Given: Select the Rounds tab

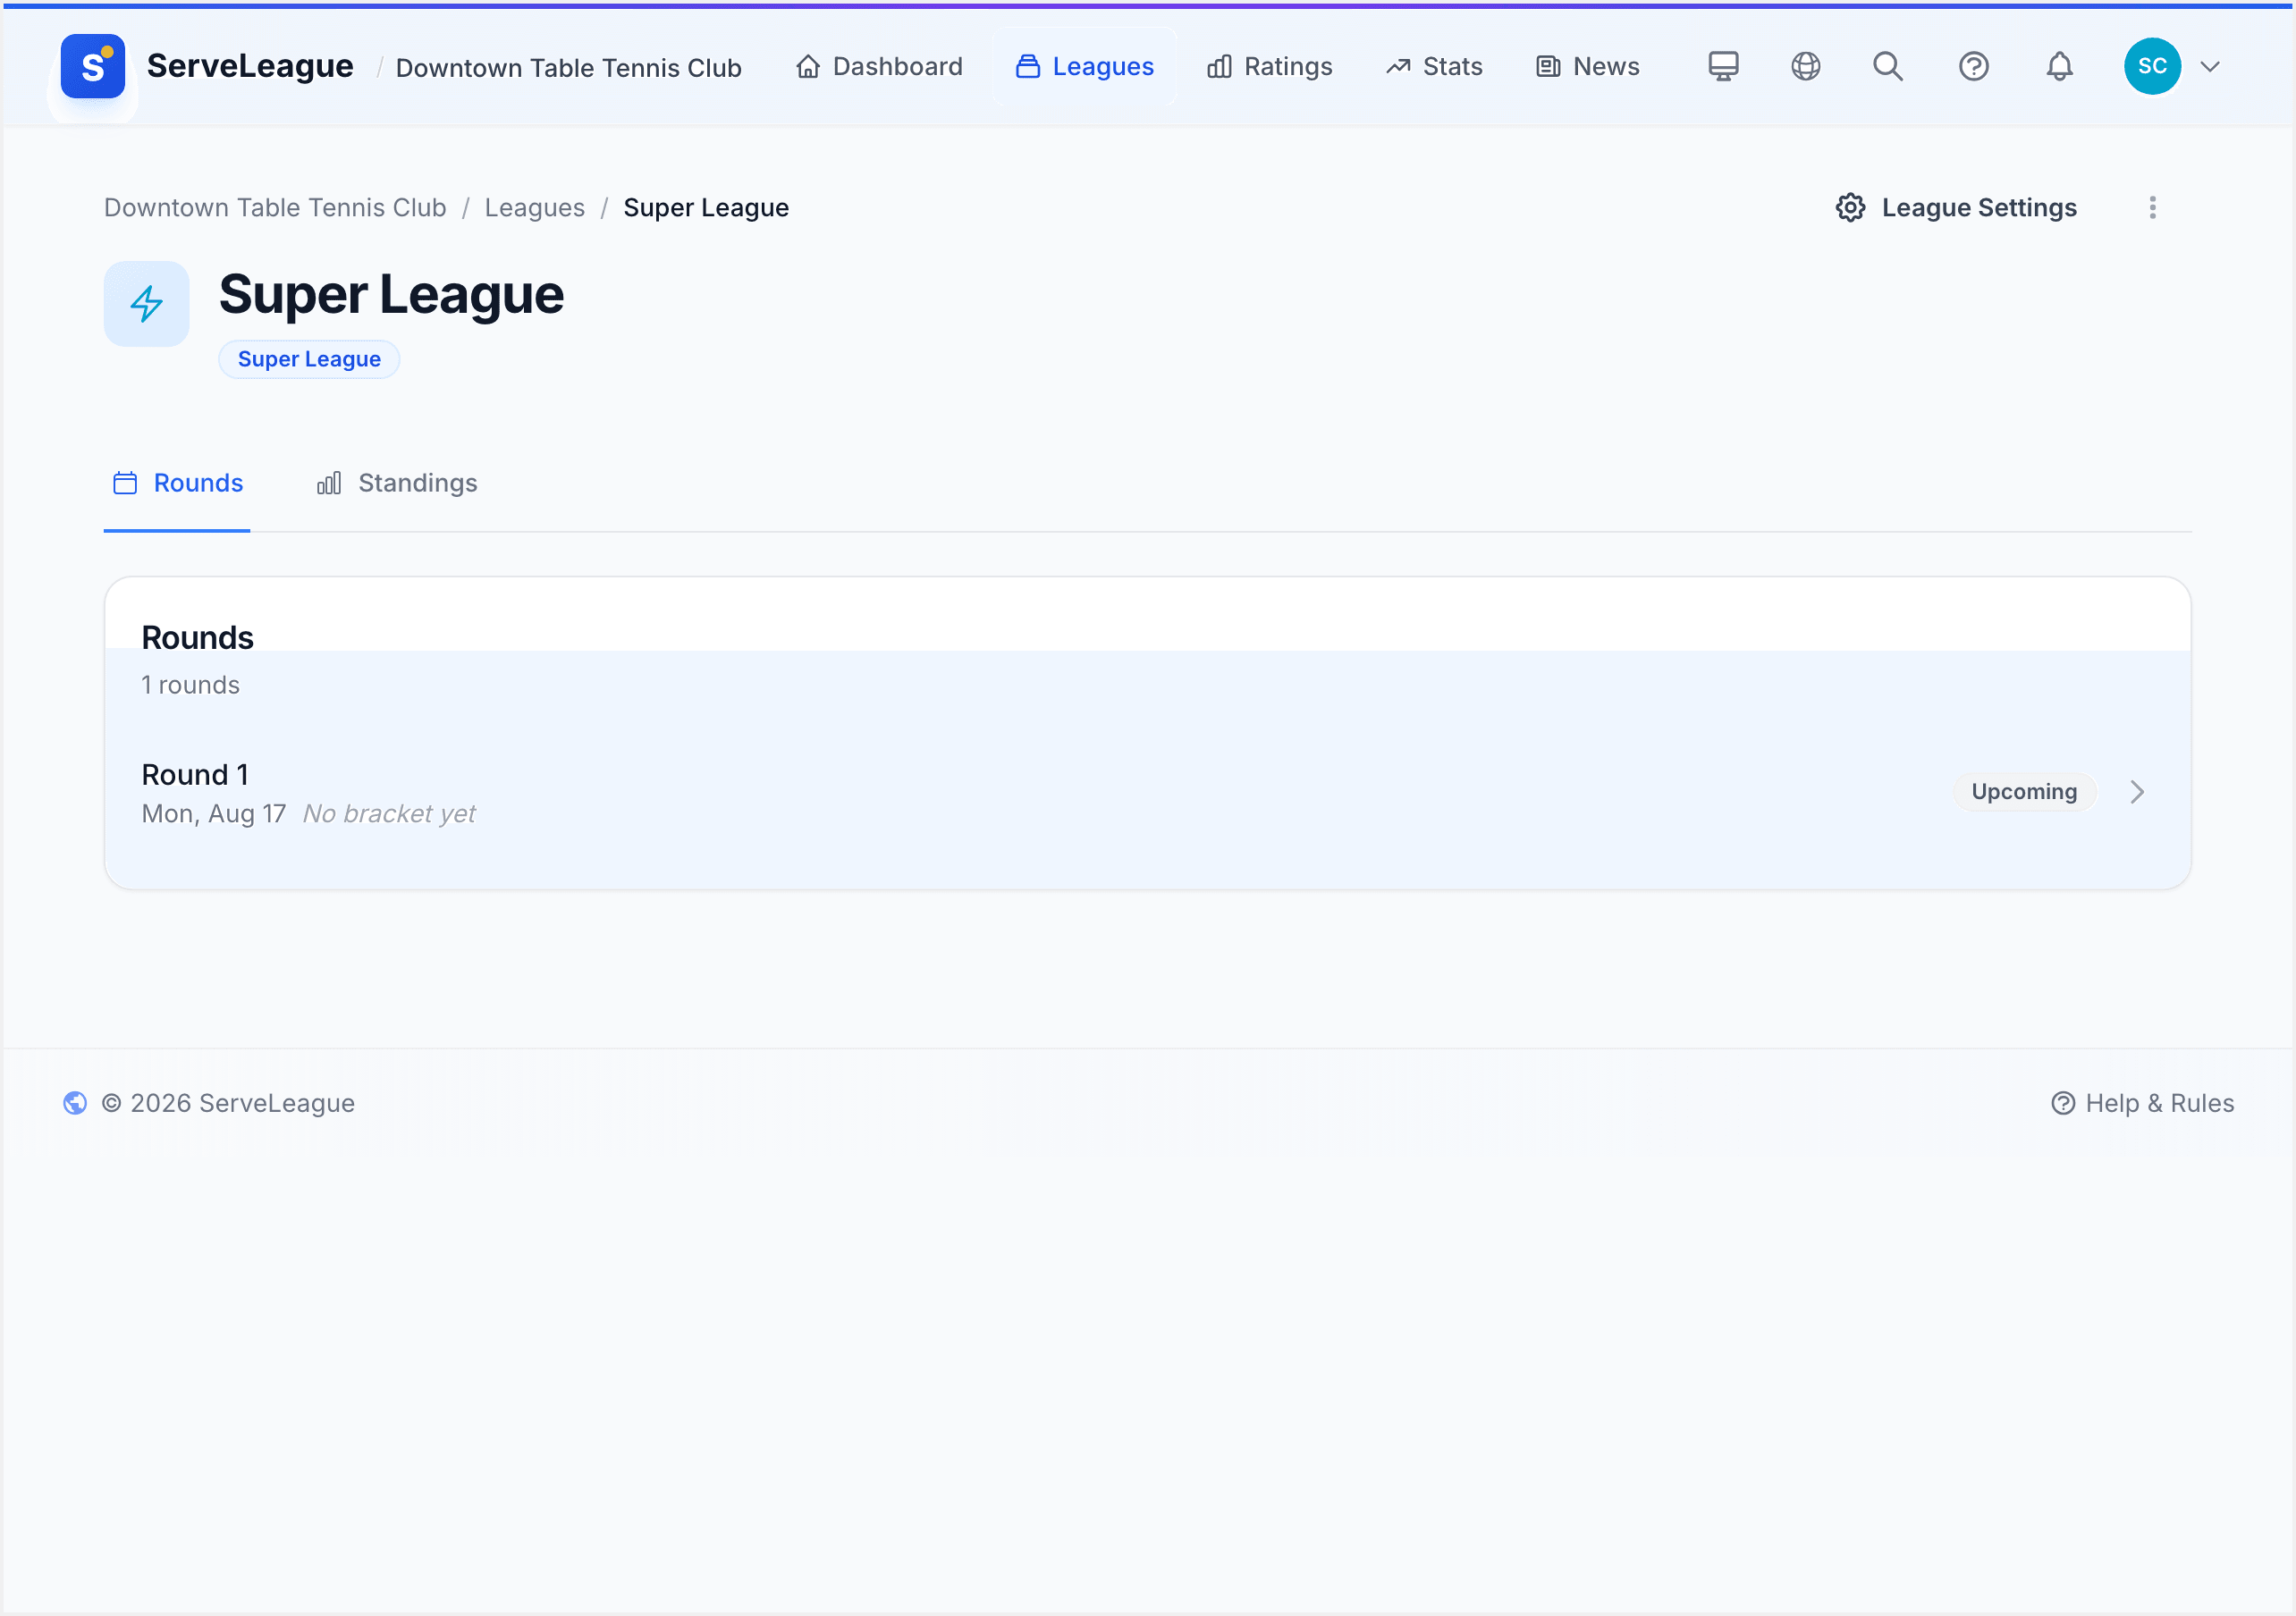Looking at the screenshot, I should click(177, 483).
